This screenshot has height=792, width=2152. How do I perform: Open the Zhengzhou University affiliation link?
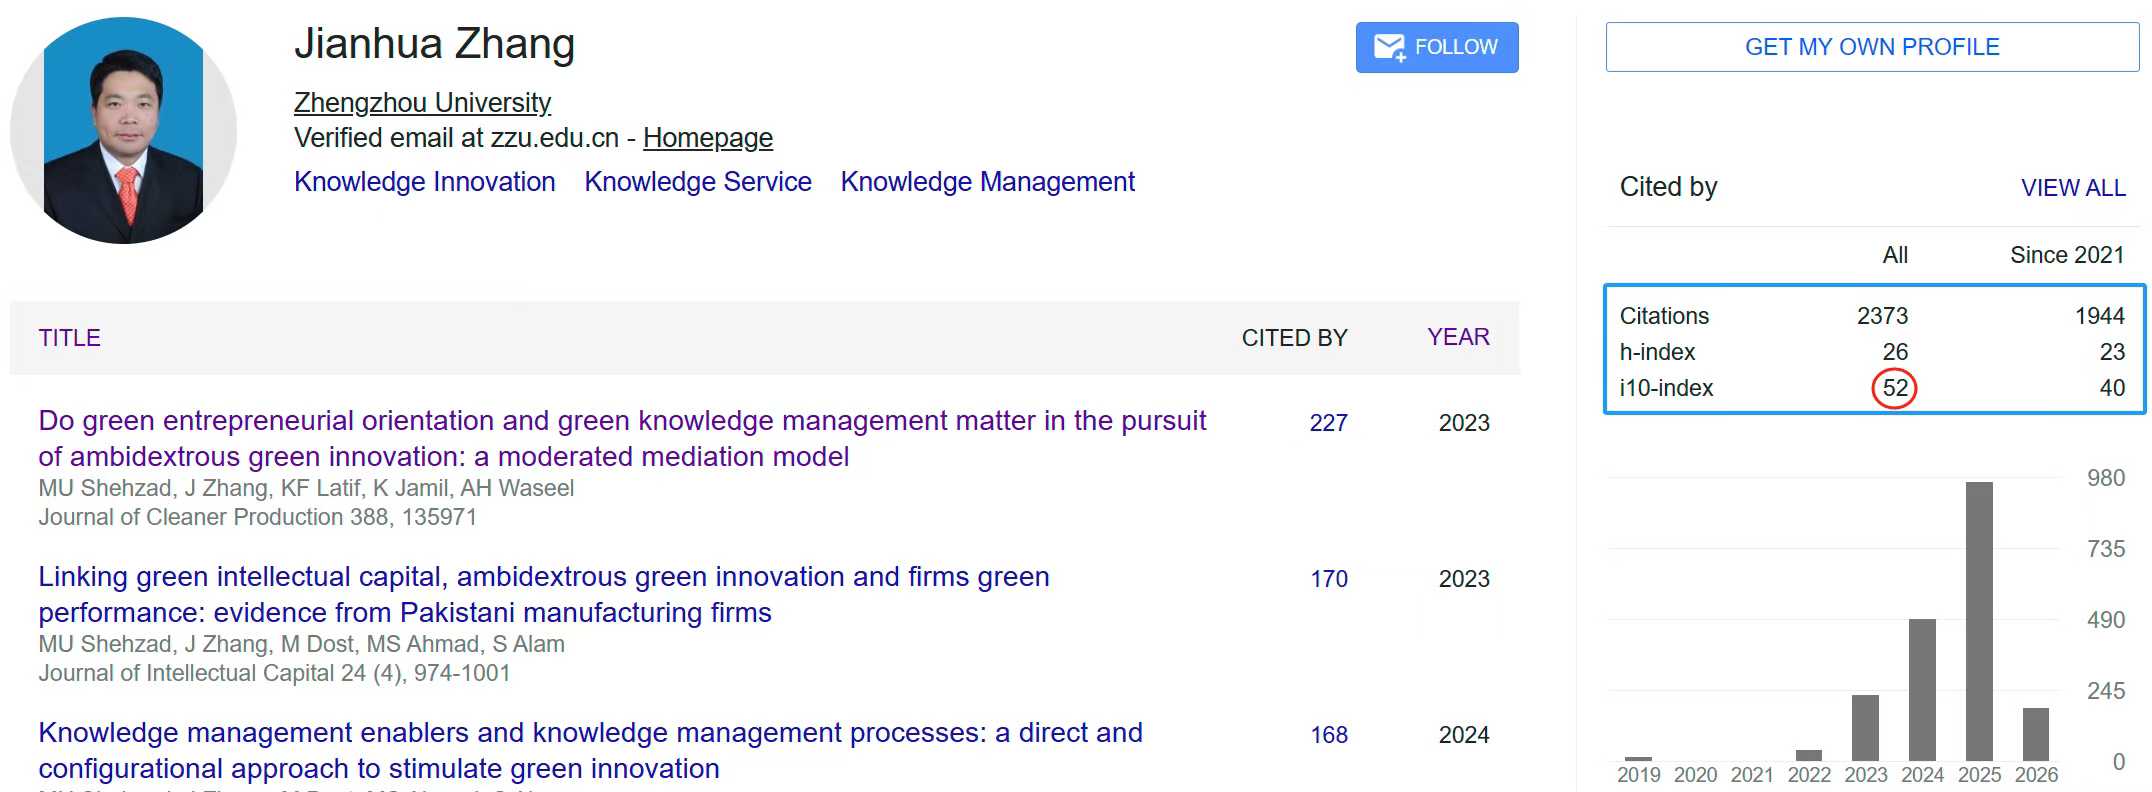[x=422, y=102]
